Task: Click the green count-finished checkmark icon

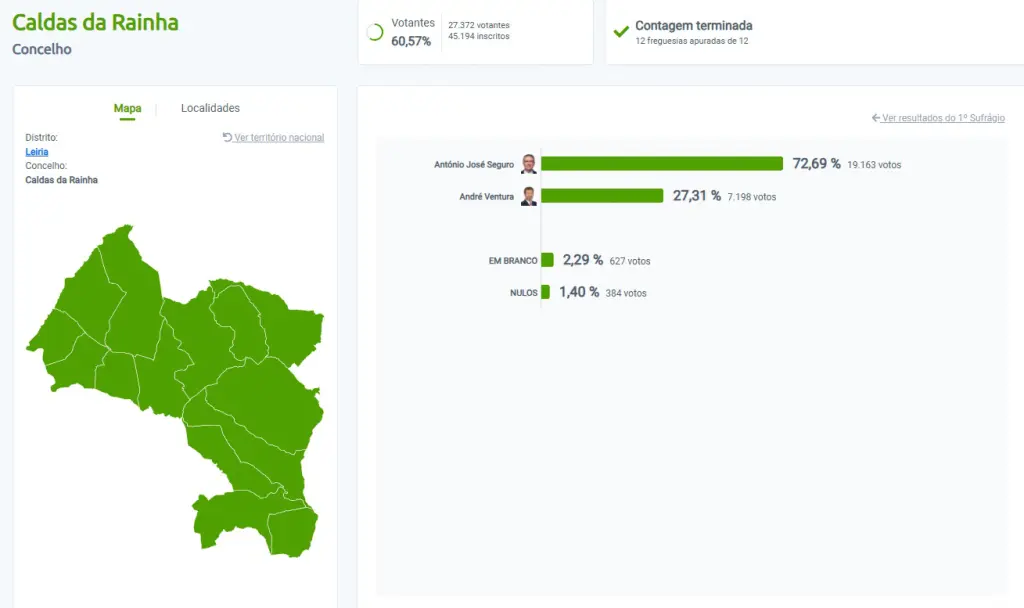Action: tap(621, 32)
